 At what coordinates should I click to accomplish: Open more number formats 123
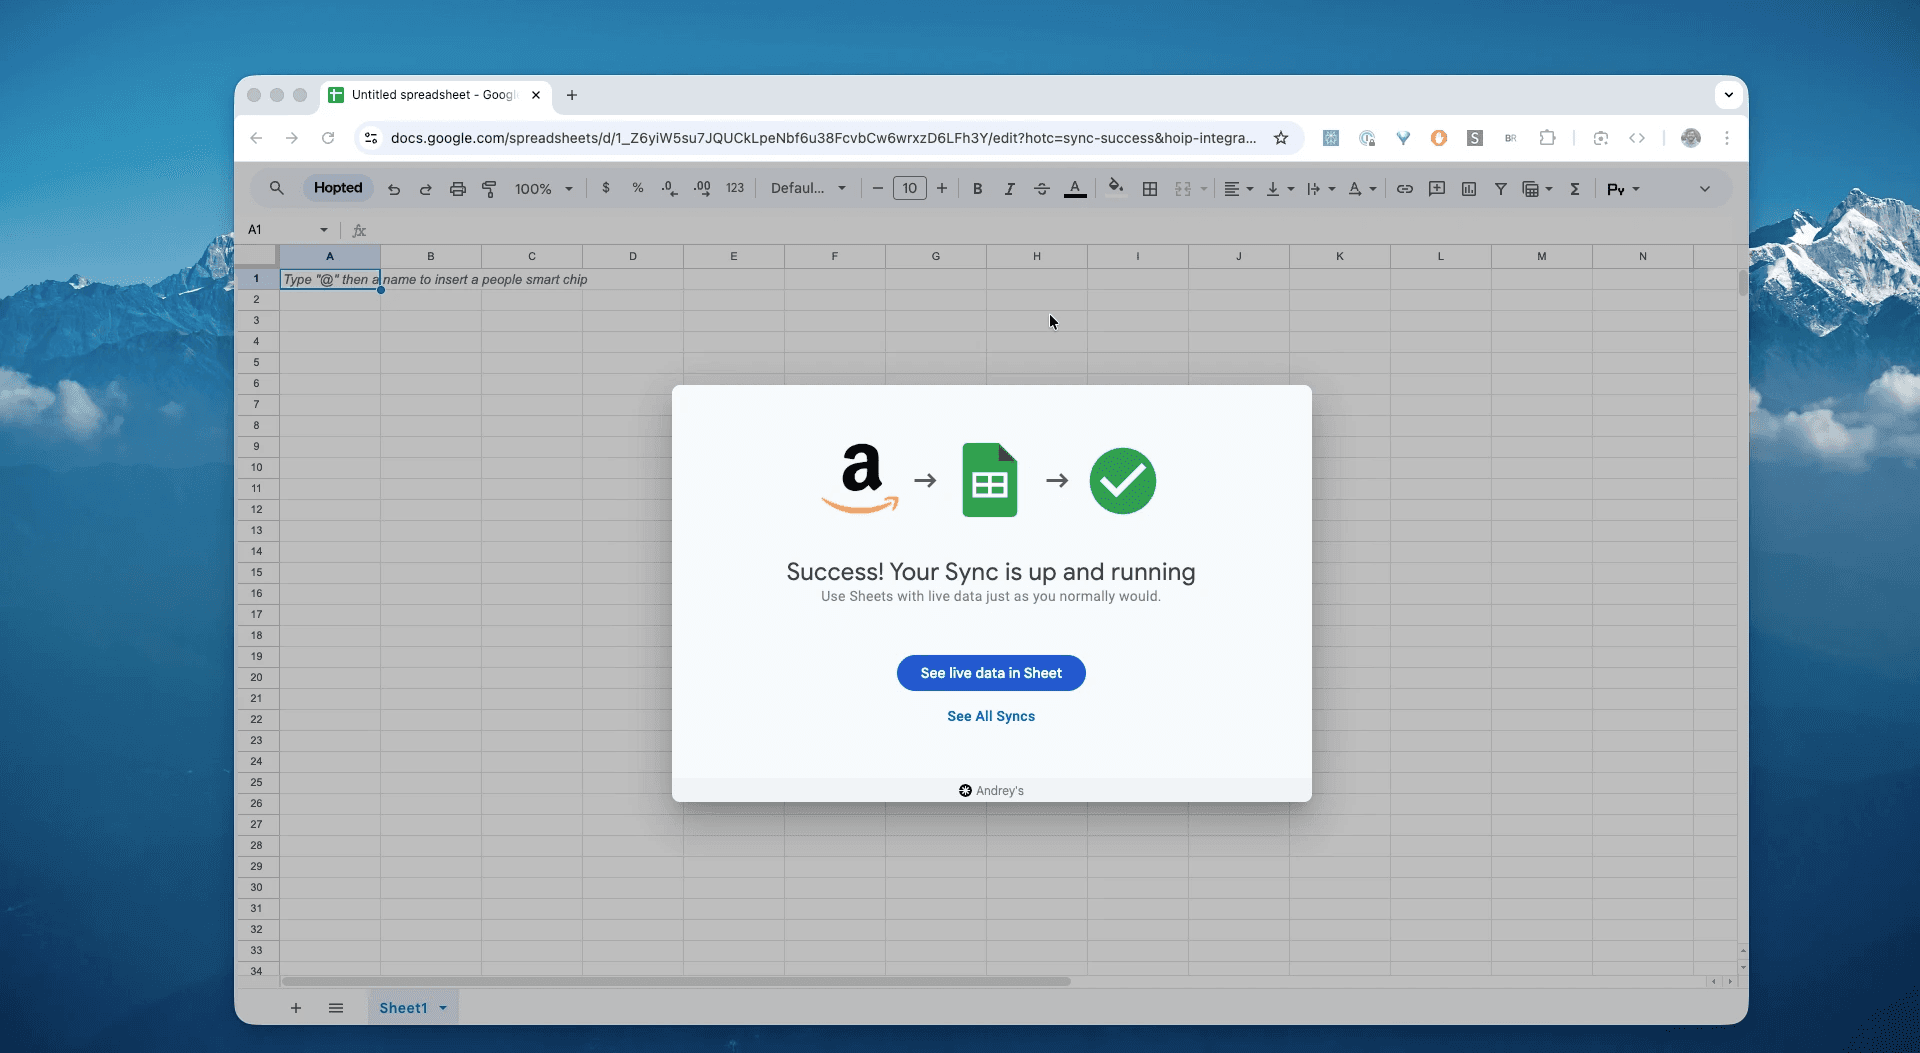(x=735, y=188)
